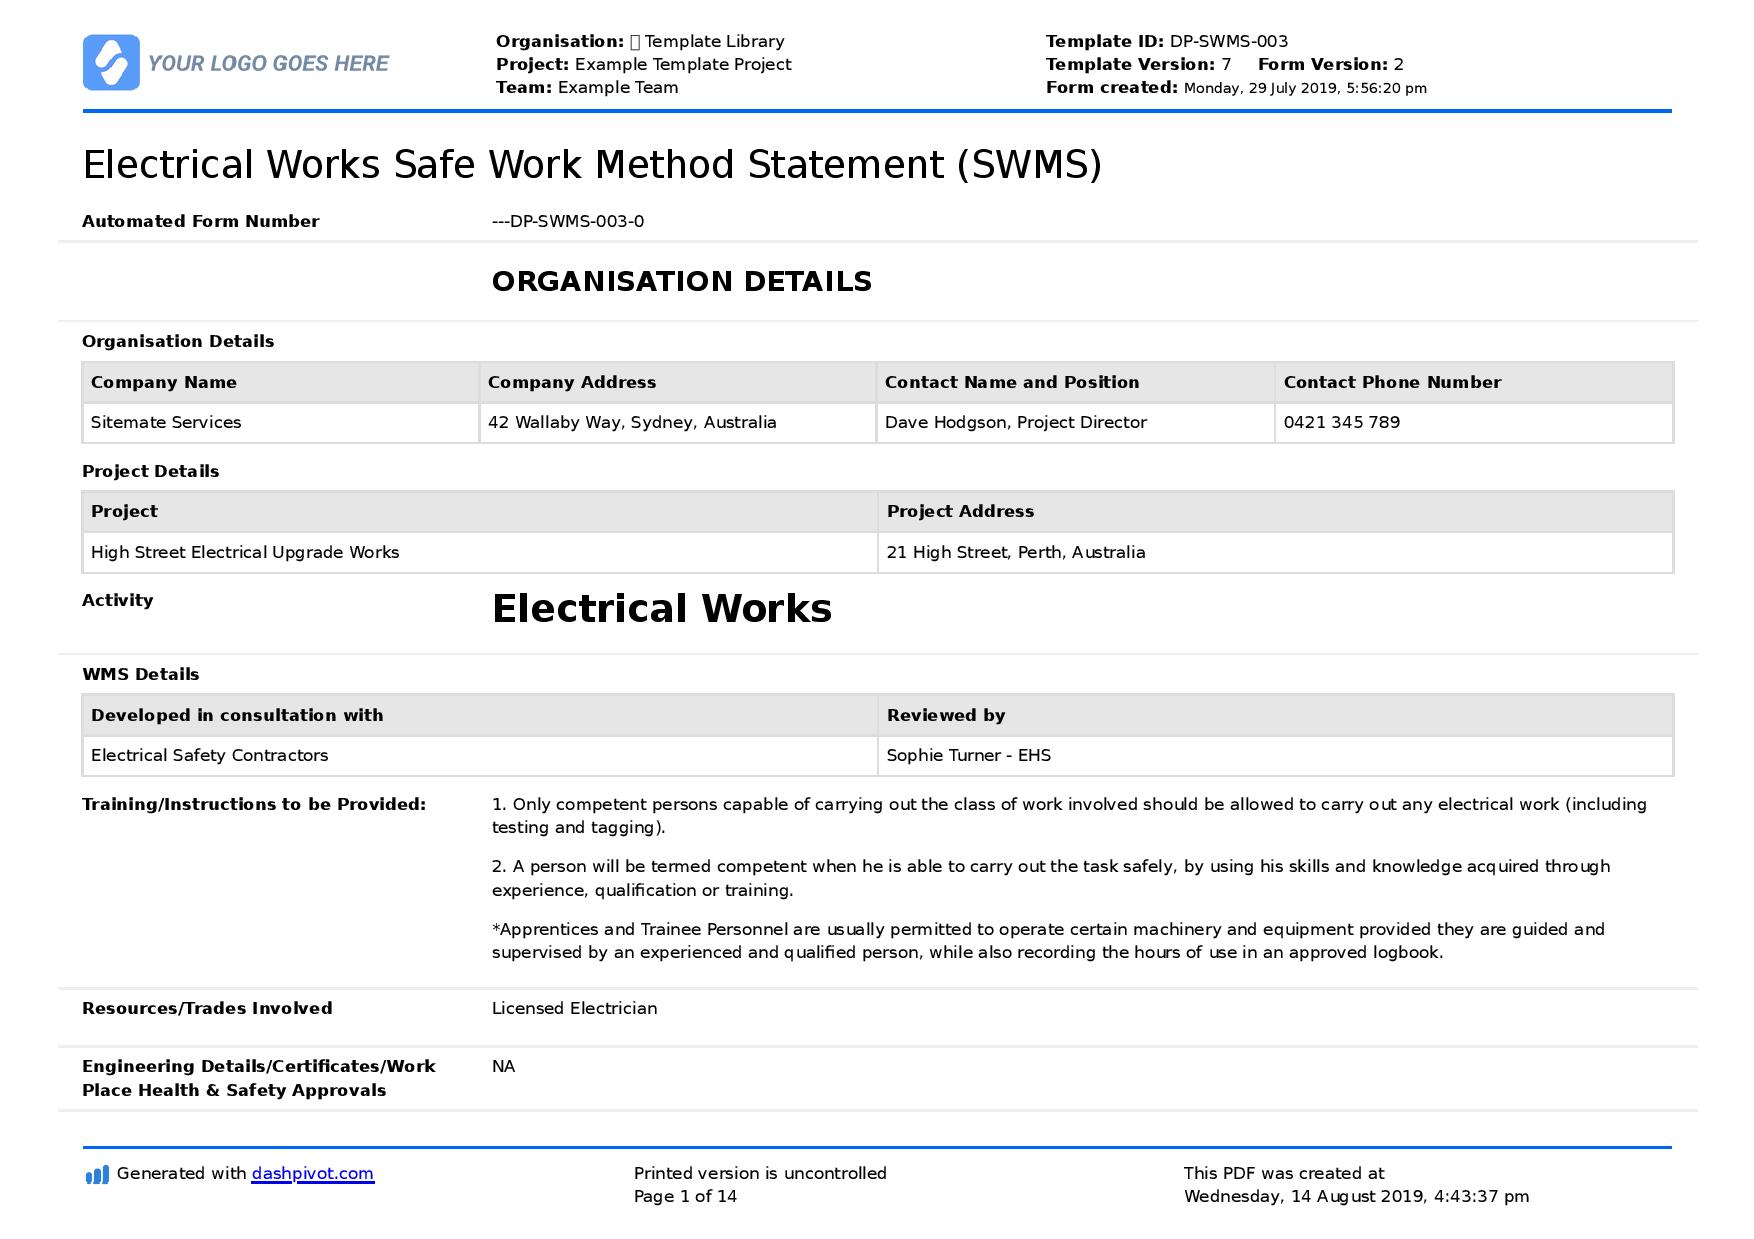Click the small icon before Template Library
This screenshot has width=1754, height=1239.
pos(634,42)
